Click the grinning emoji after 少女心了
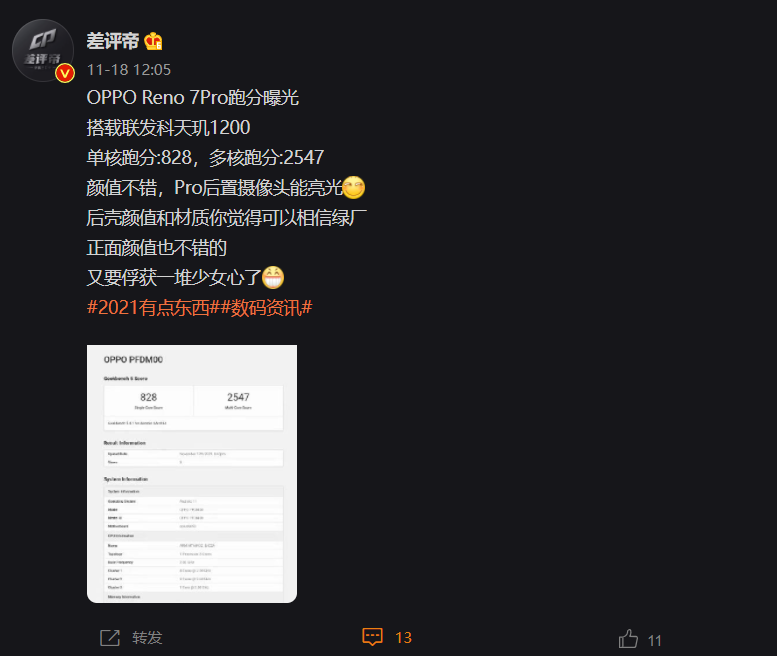Image resolution: width=777 pixels, height=656 pixels. click(273, 277)
